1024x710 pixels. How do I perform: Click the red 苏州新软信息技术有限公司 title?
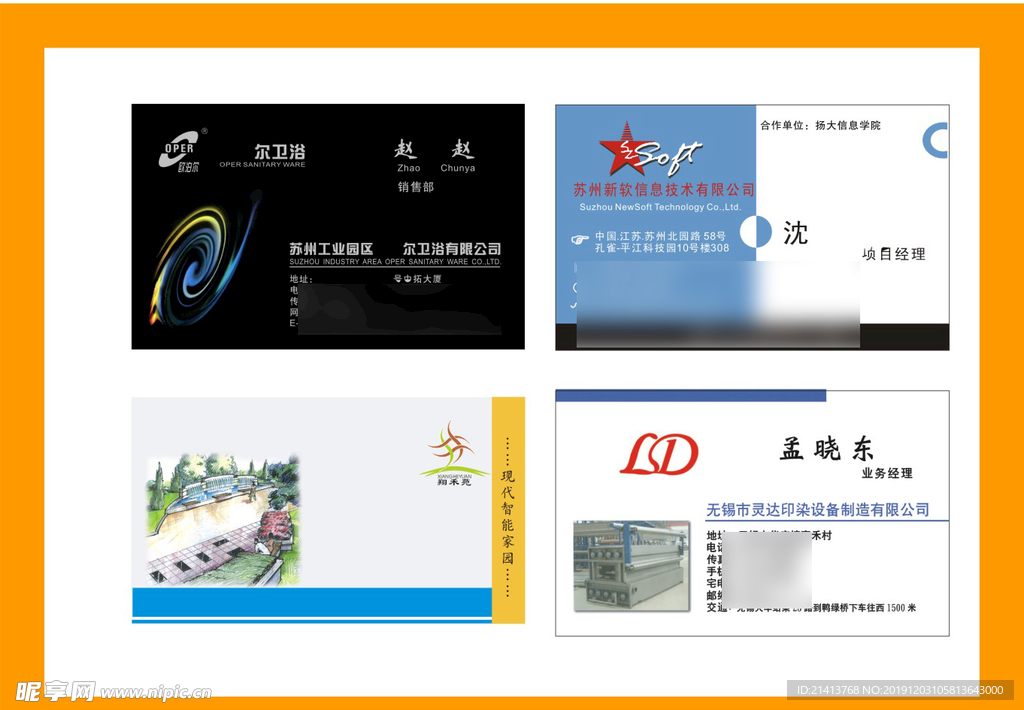[664, 190]
